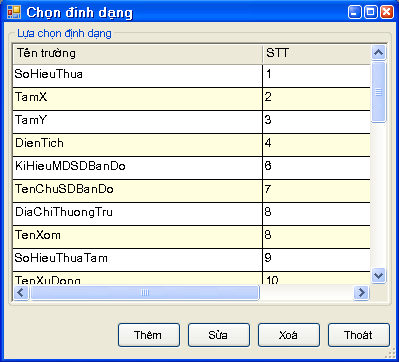Viewport: 399px width, 362px height.
Task: Select the DiaChiThuongTru cell
Action: 138,214
